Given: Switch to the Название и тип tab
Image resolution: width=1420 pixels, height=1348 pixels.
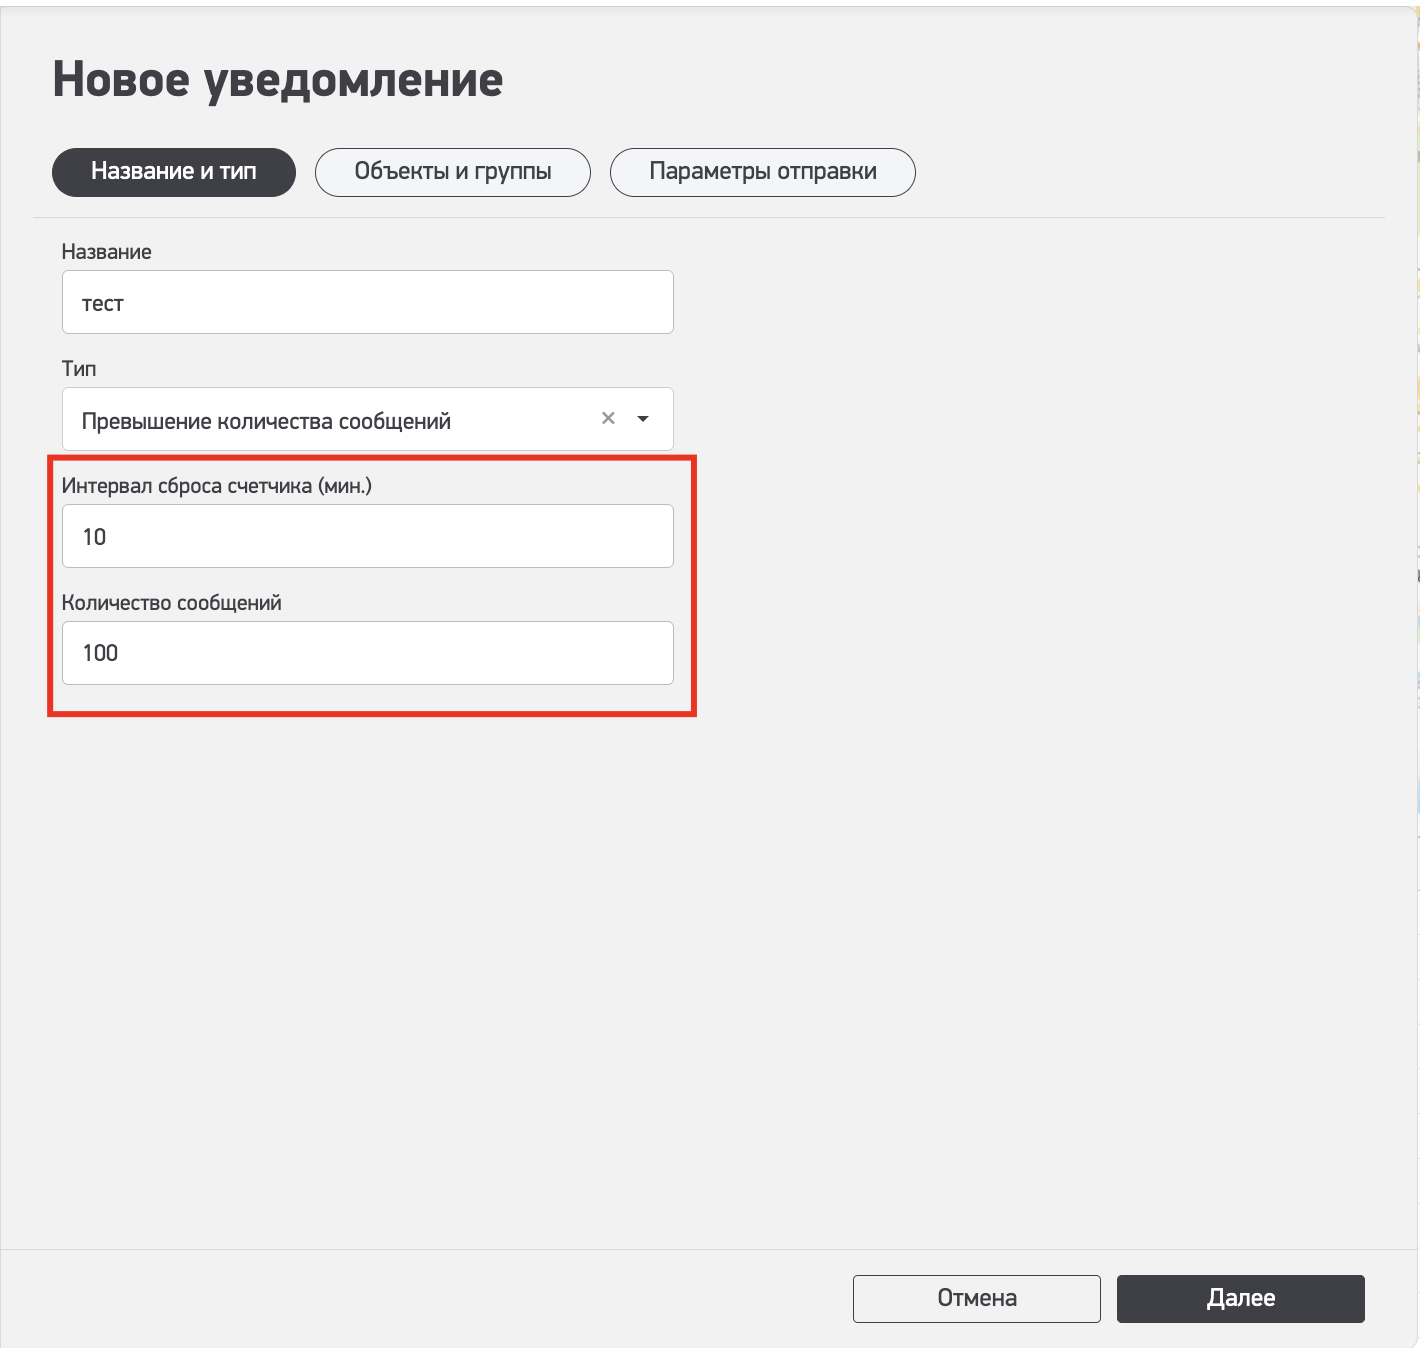Looking at the screenshot, I should (174, 172).
